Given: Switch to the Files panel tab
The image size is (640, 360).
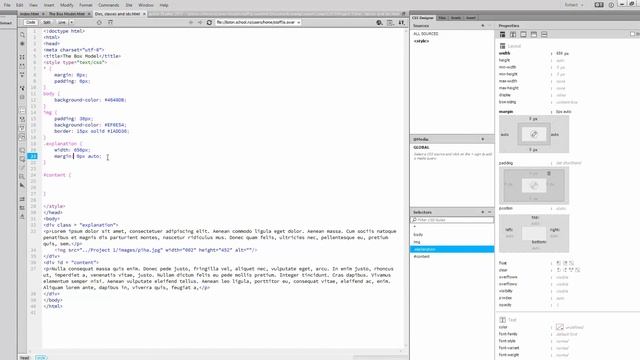Looking at the screenshot, I should tap(442, 18).
